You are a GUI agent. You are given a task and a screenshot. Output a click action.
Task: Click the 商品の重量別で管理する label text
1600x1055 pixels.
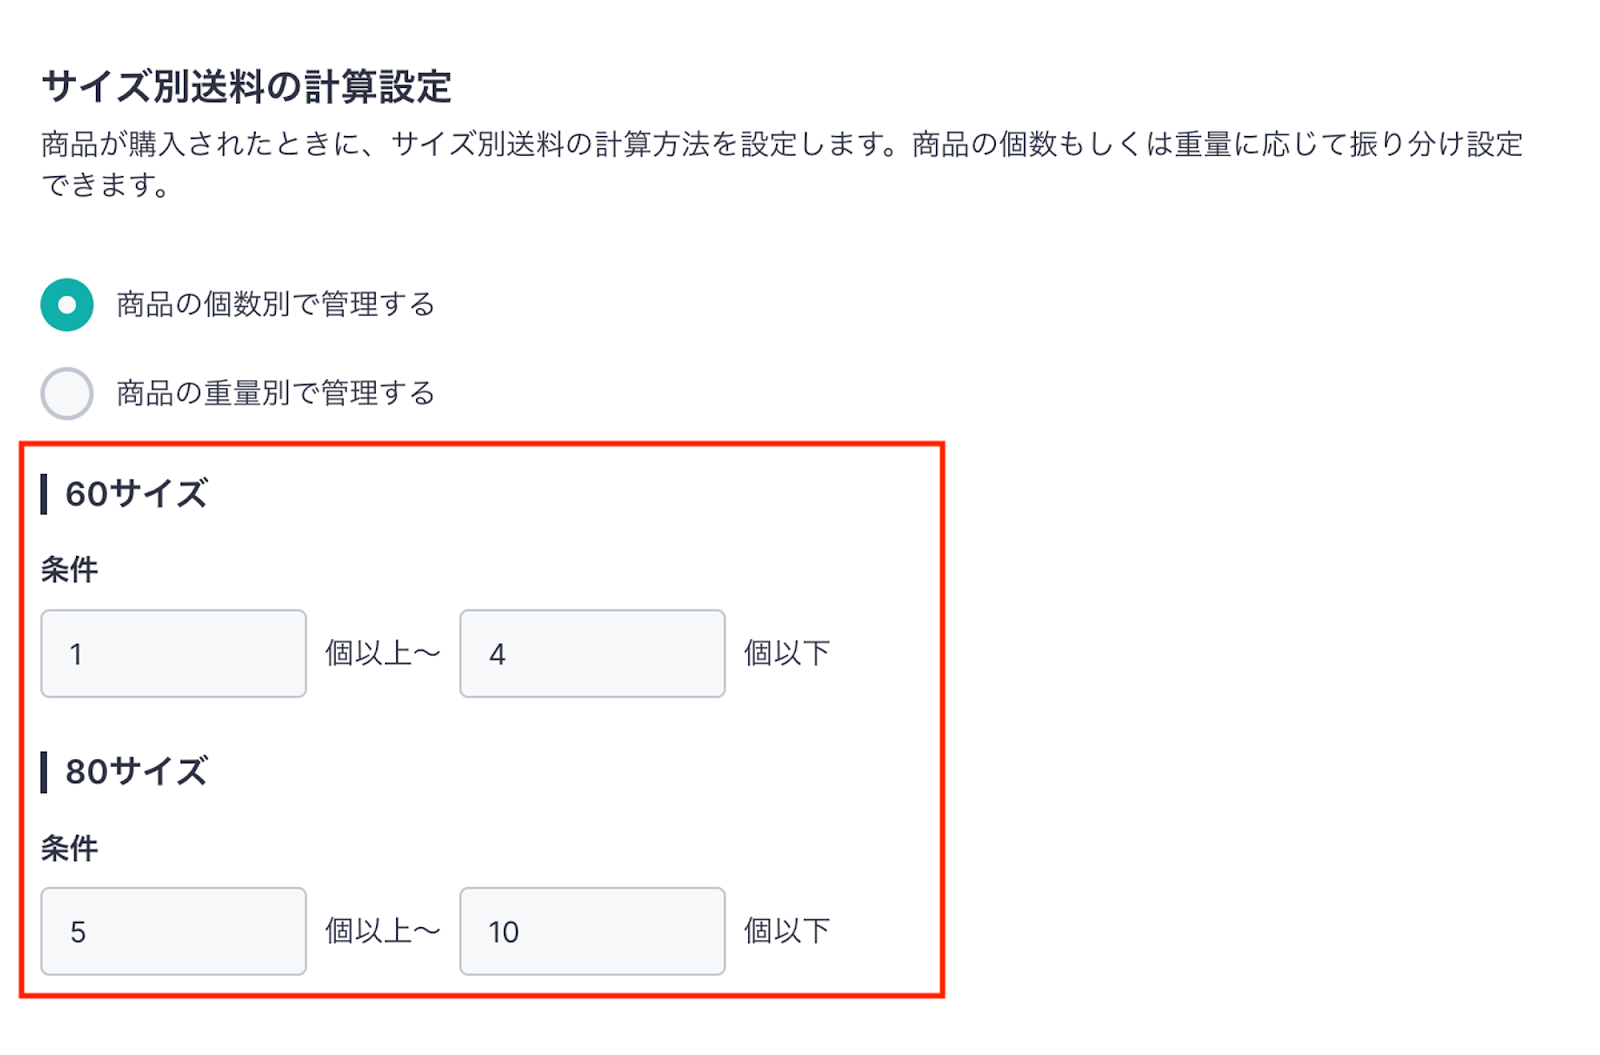click(276, 393)
